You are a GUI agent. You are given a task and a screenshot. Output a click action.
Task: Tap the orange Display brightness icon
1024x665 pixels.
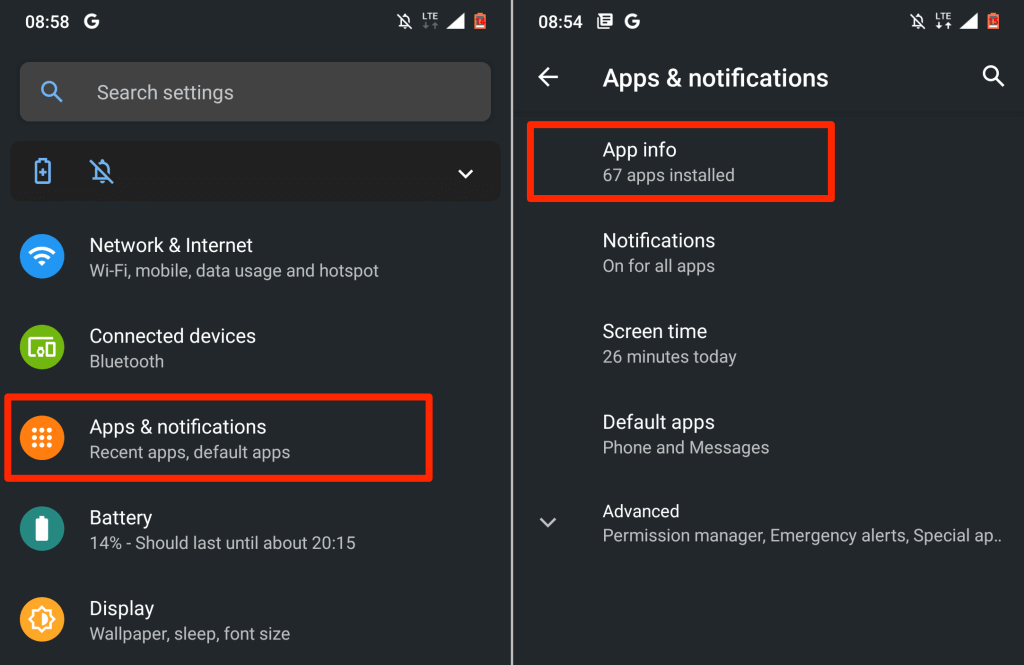pos(42,621)
